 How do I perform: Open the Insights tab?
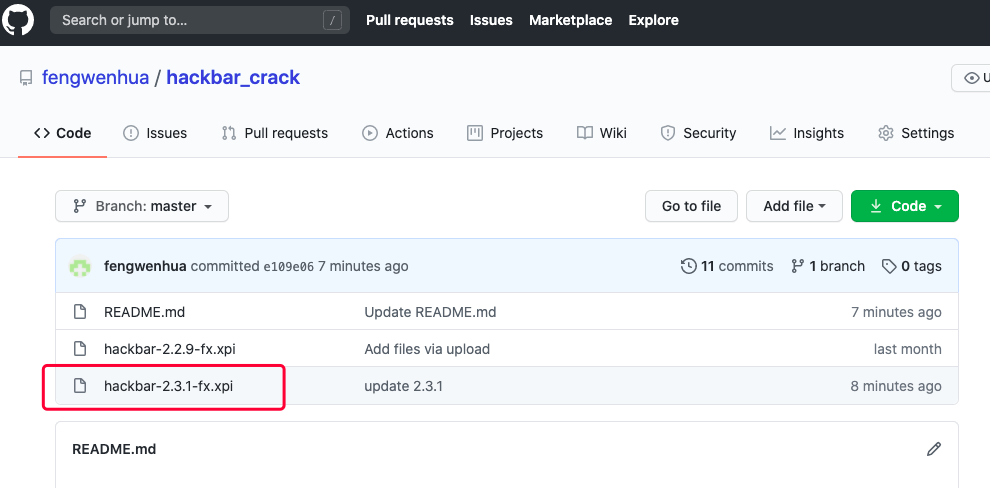(807, 133)
